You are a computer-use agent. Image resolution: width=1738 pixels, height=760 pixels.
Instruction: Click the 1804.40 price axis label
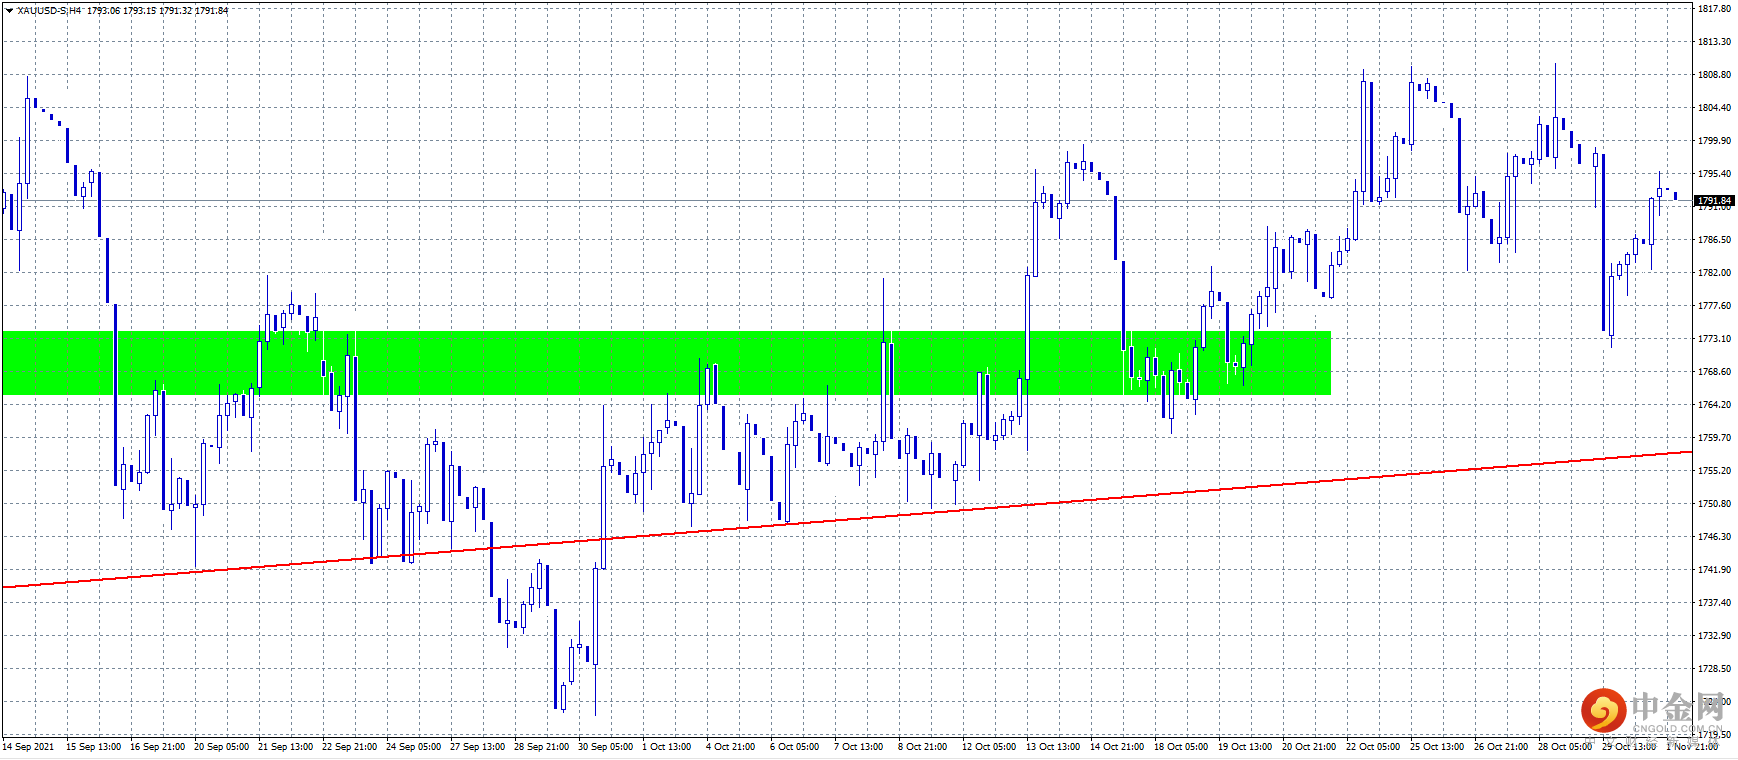click(x=1714, y=108)
